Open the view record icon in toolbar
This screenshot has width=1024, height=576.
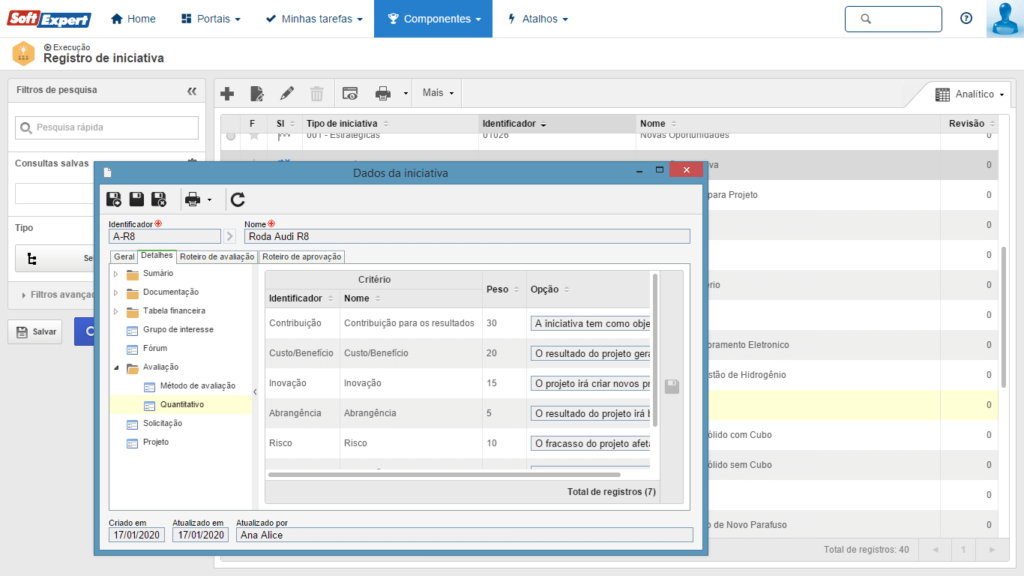pos(350,93)
